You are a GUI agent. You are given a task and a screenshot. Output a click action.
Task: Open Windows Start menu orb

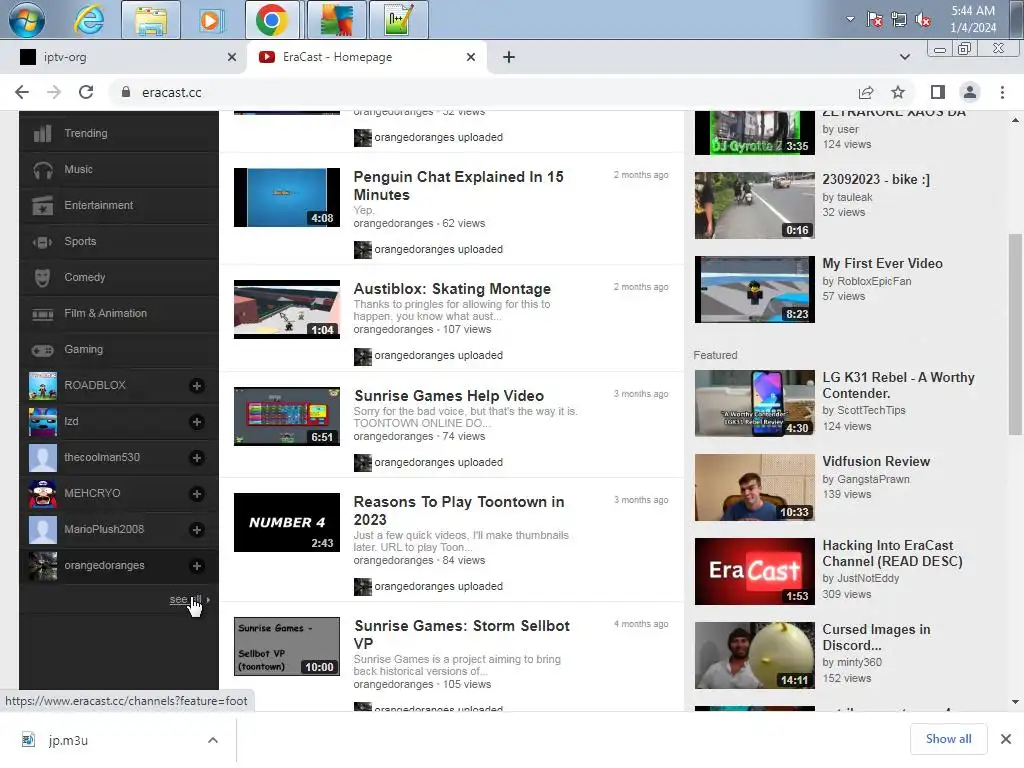point(27,20)
